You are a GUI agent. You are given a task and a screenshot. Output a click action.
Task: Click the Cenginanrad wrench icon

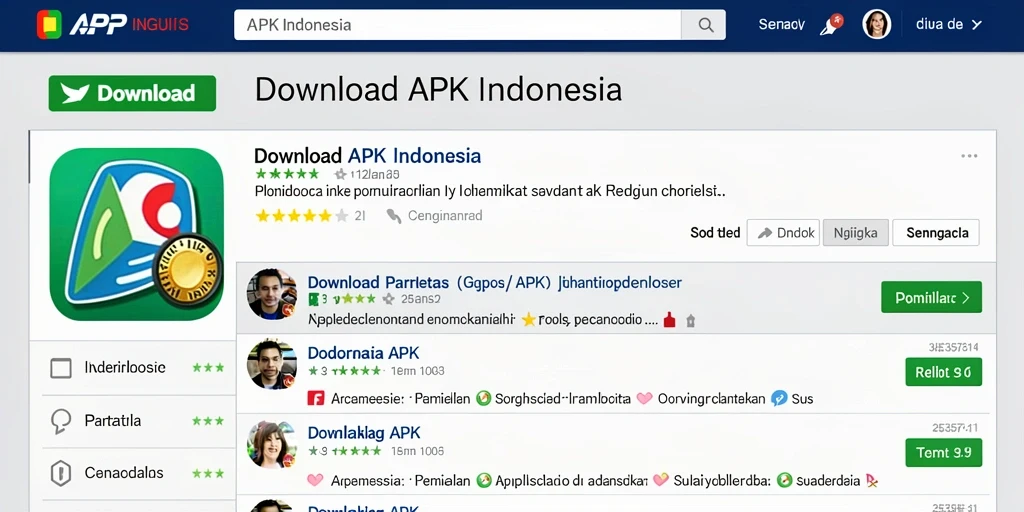(394, 216)
